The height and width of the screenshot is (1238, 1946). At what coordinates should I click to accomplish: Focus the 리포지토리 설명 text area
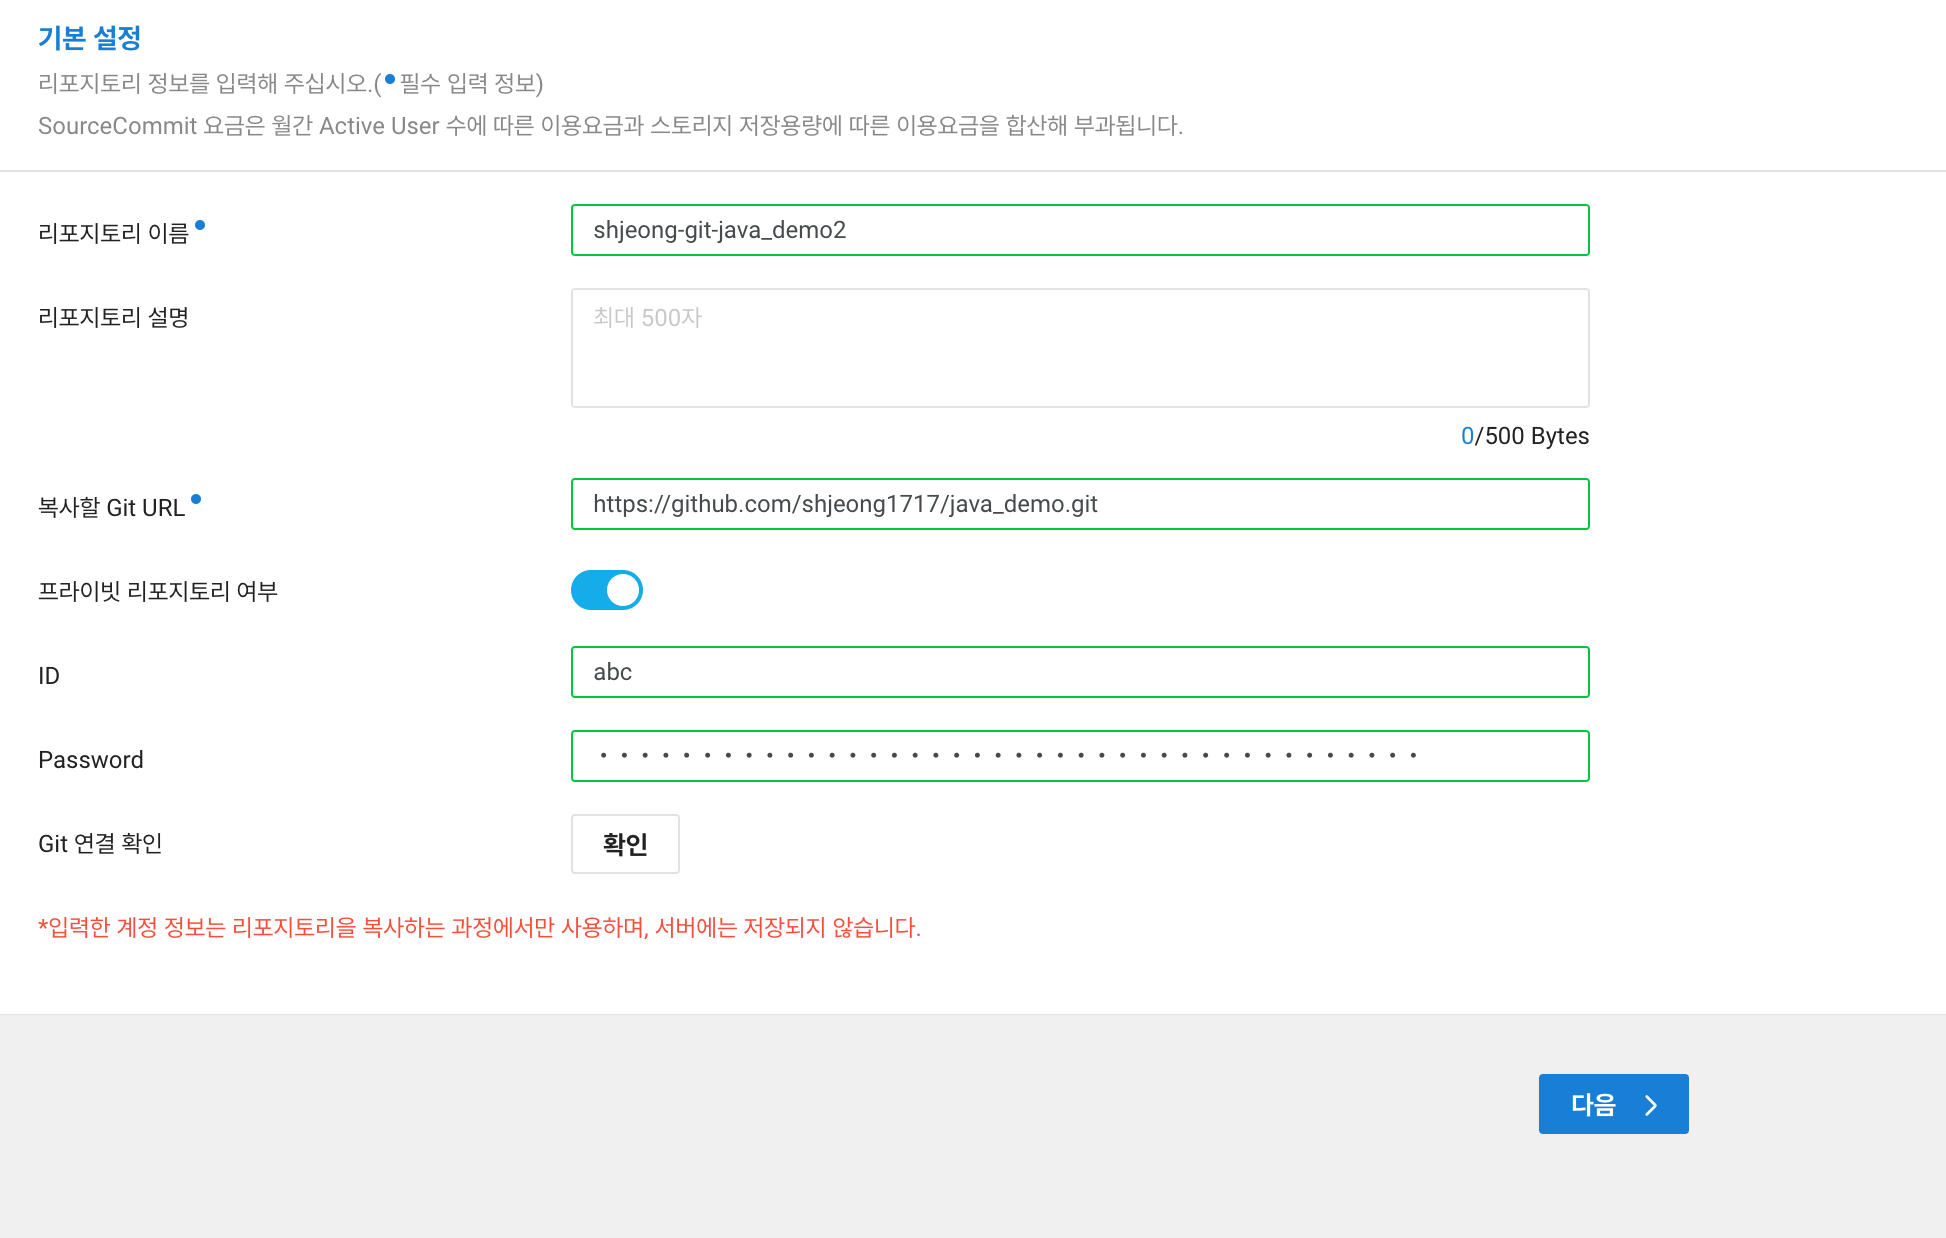(1079, 348)
